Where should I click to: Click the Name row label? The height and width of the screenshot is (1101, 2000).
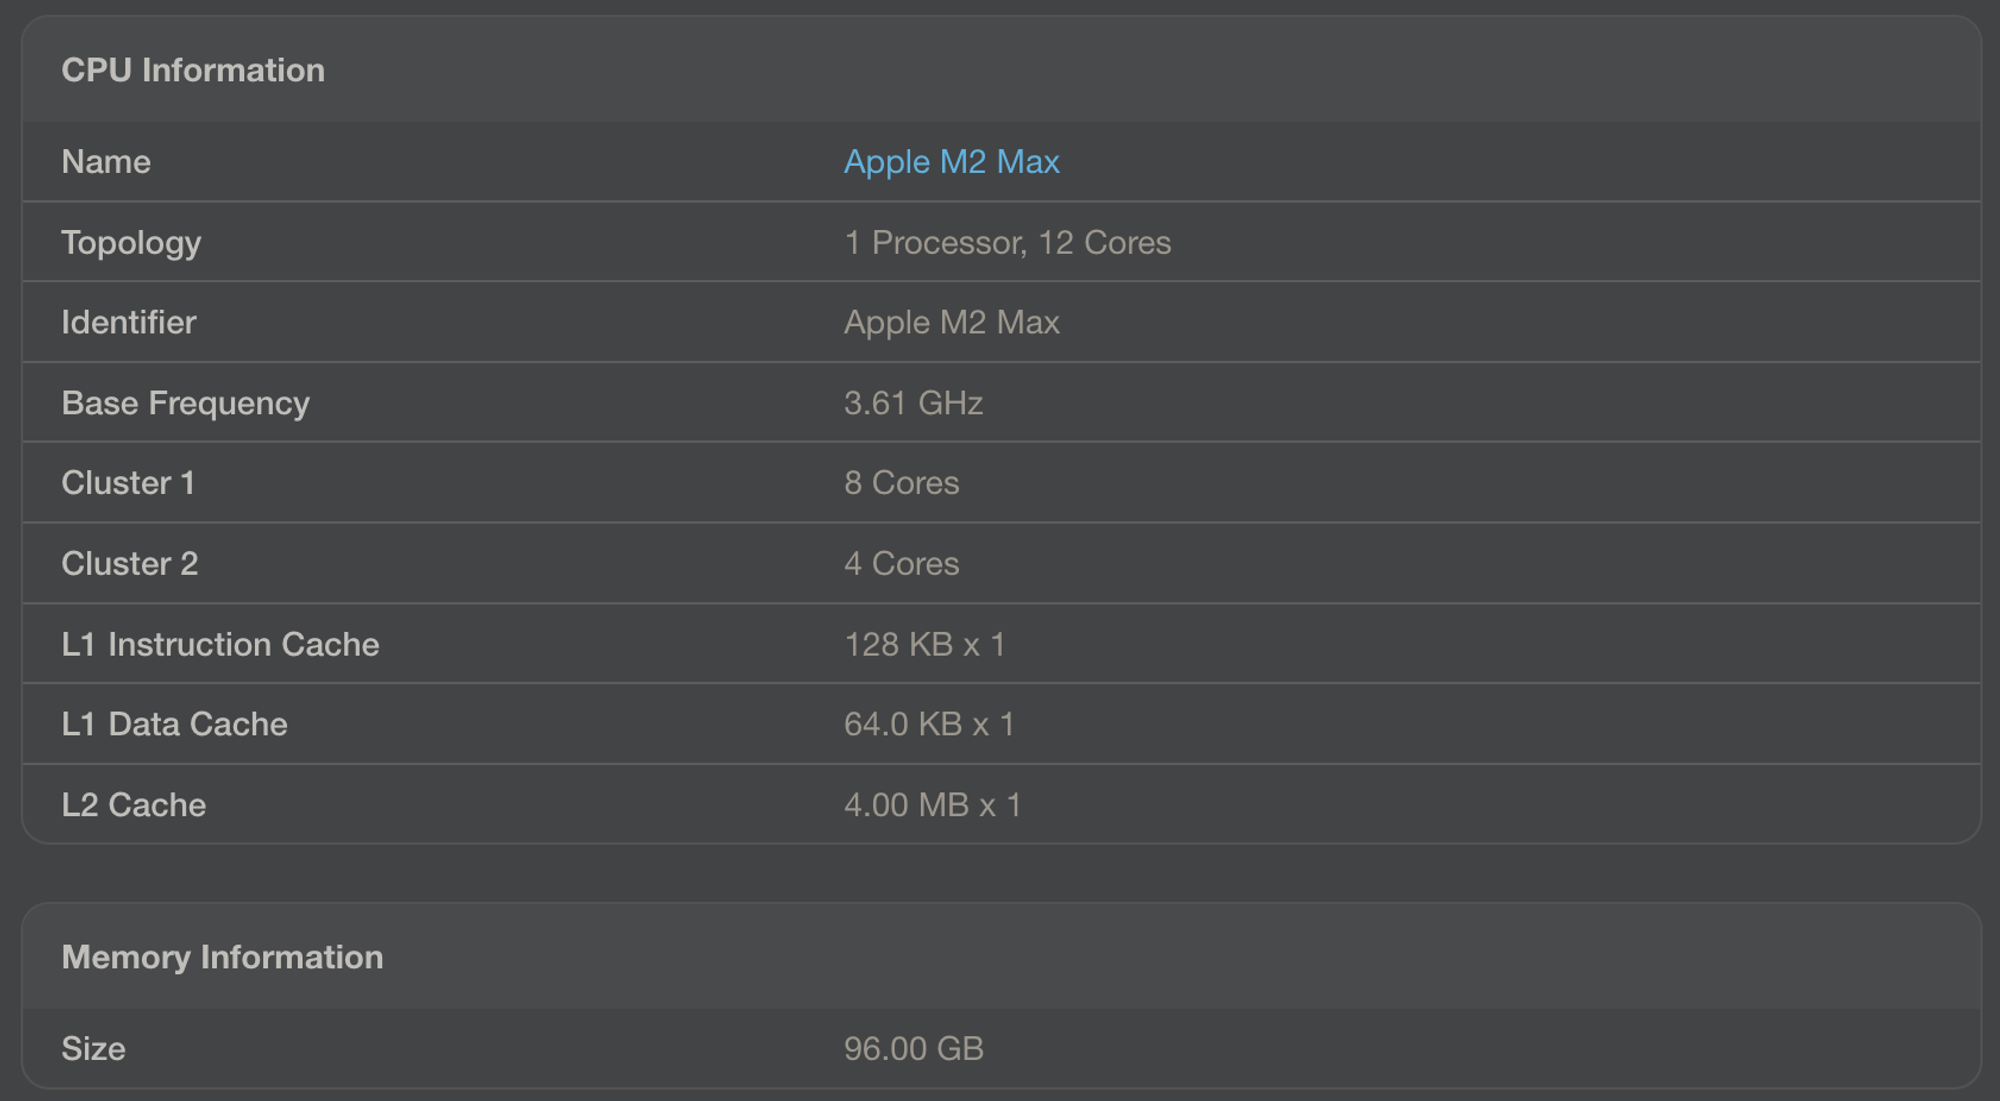(106, 162)
